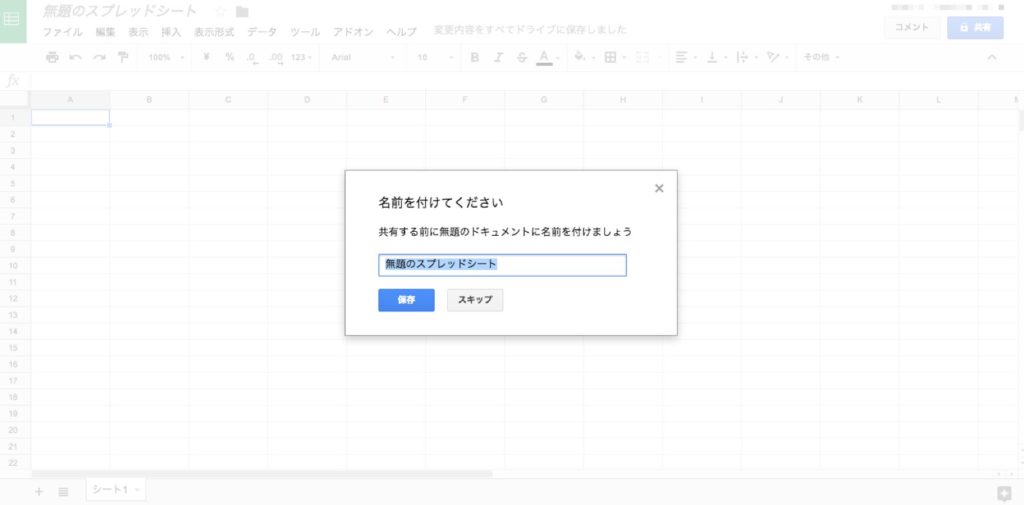This screenshot has width=1024, height=505.
Task: Open the Arial font dropdown
Action: coord(363,57)
